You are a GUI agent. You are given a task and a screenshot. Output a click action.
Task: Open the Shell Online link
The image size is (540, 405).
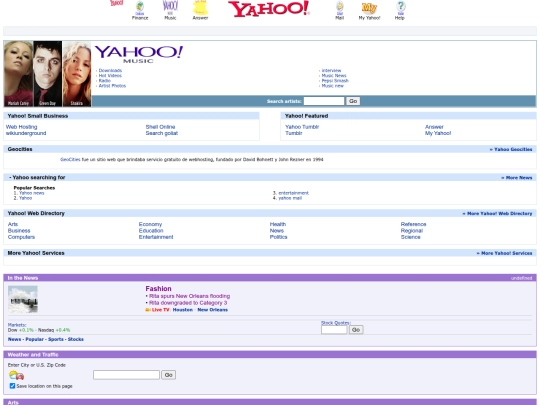tap(160, 127)
